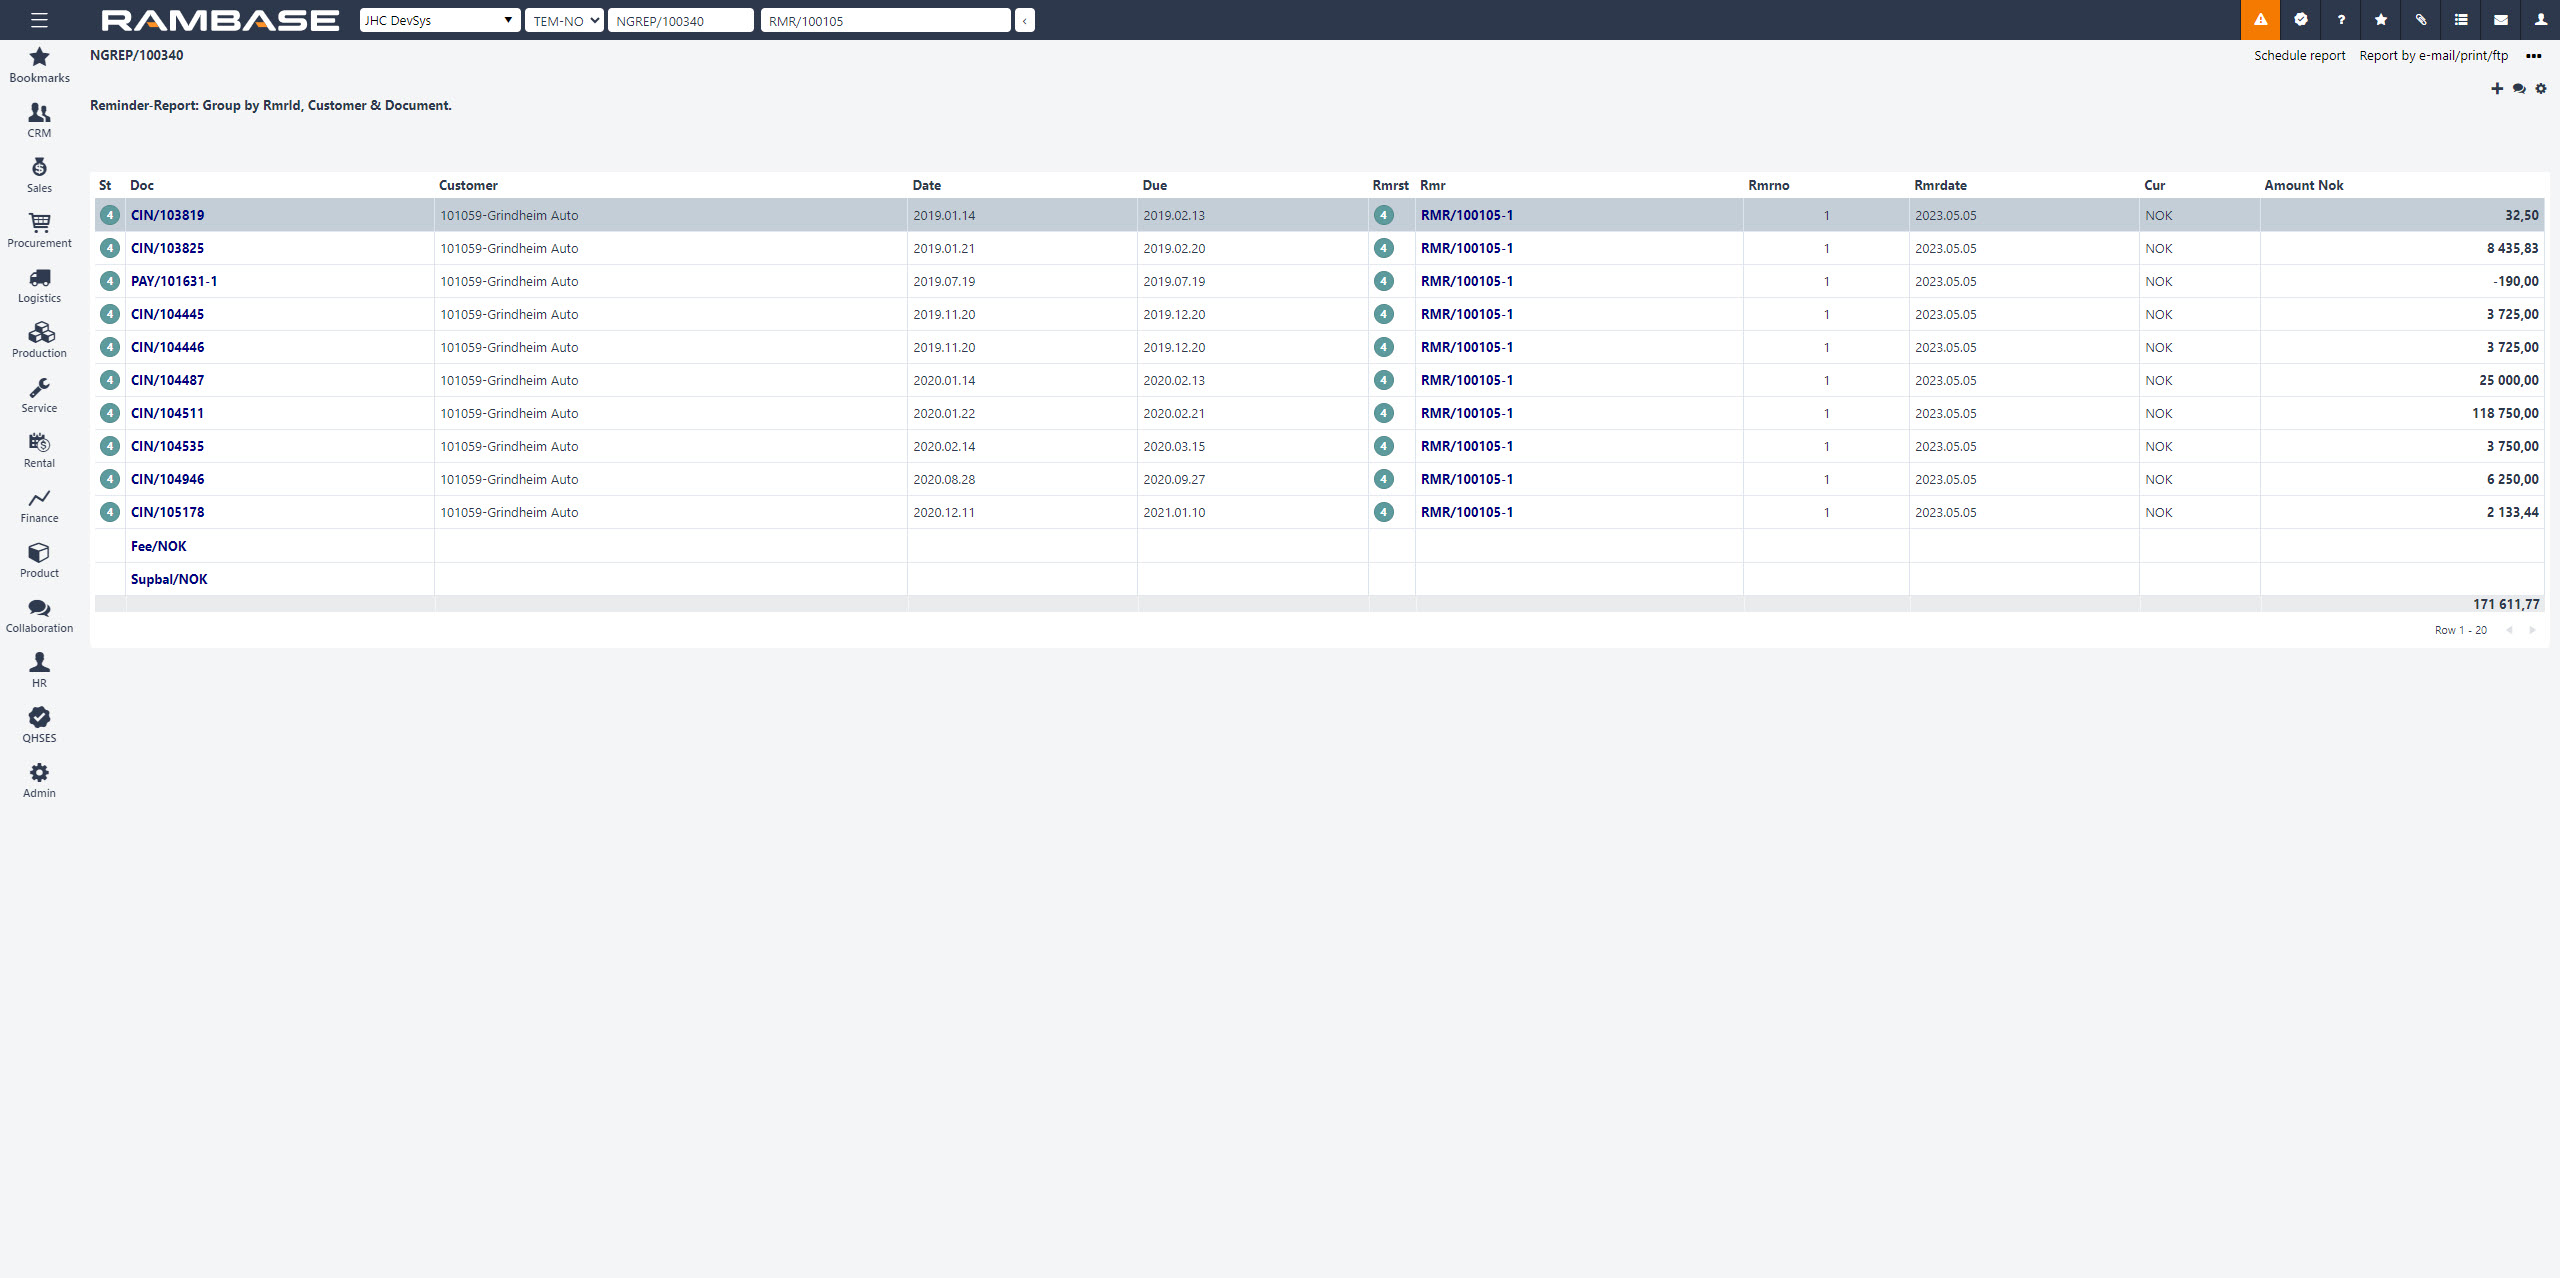Click the RMR/100105 input field
The height and width of the screenshot is (1278, 2560).
(885, 20)
